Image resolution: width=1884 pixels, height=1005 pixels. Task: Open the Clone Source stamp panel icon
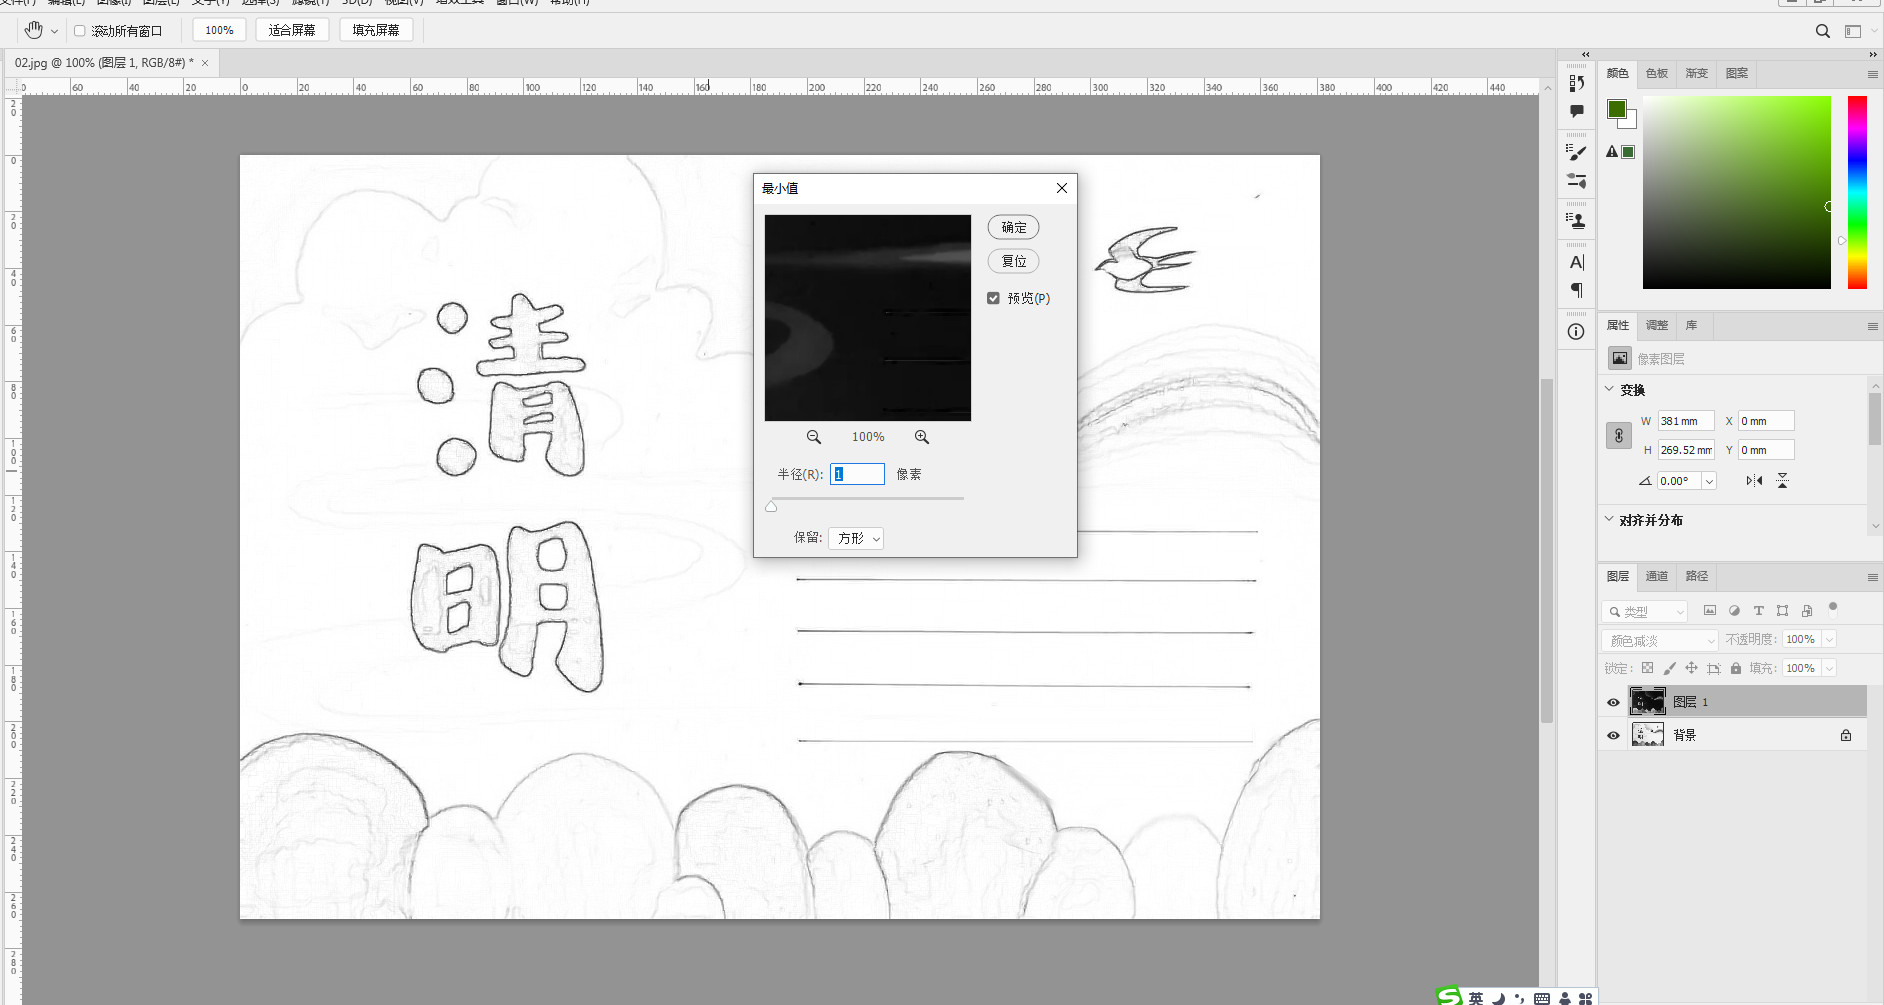[1577, 221]
